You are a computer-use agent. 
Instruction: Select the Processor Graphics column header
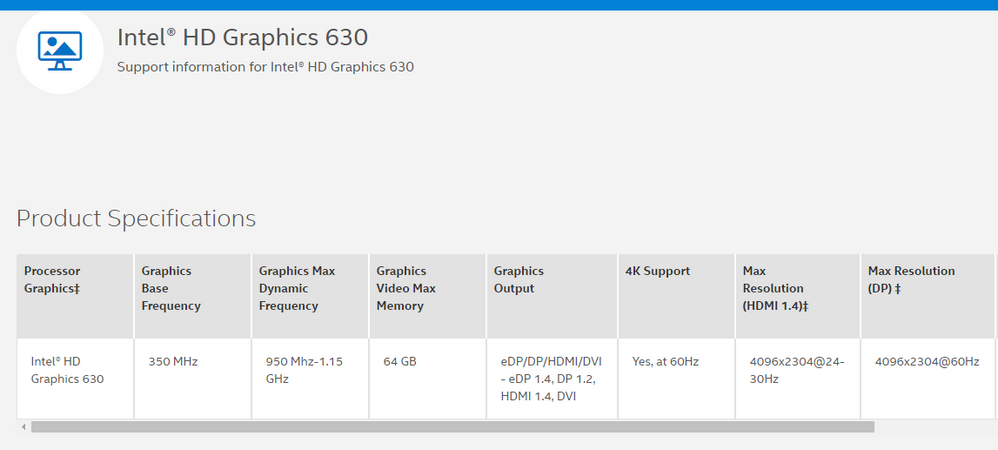pyautogui.click(x=75, y=296)
